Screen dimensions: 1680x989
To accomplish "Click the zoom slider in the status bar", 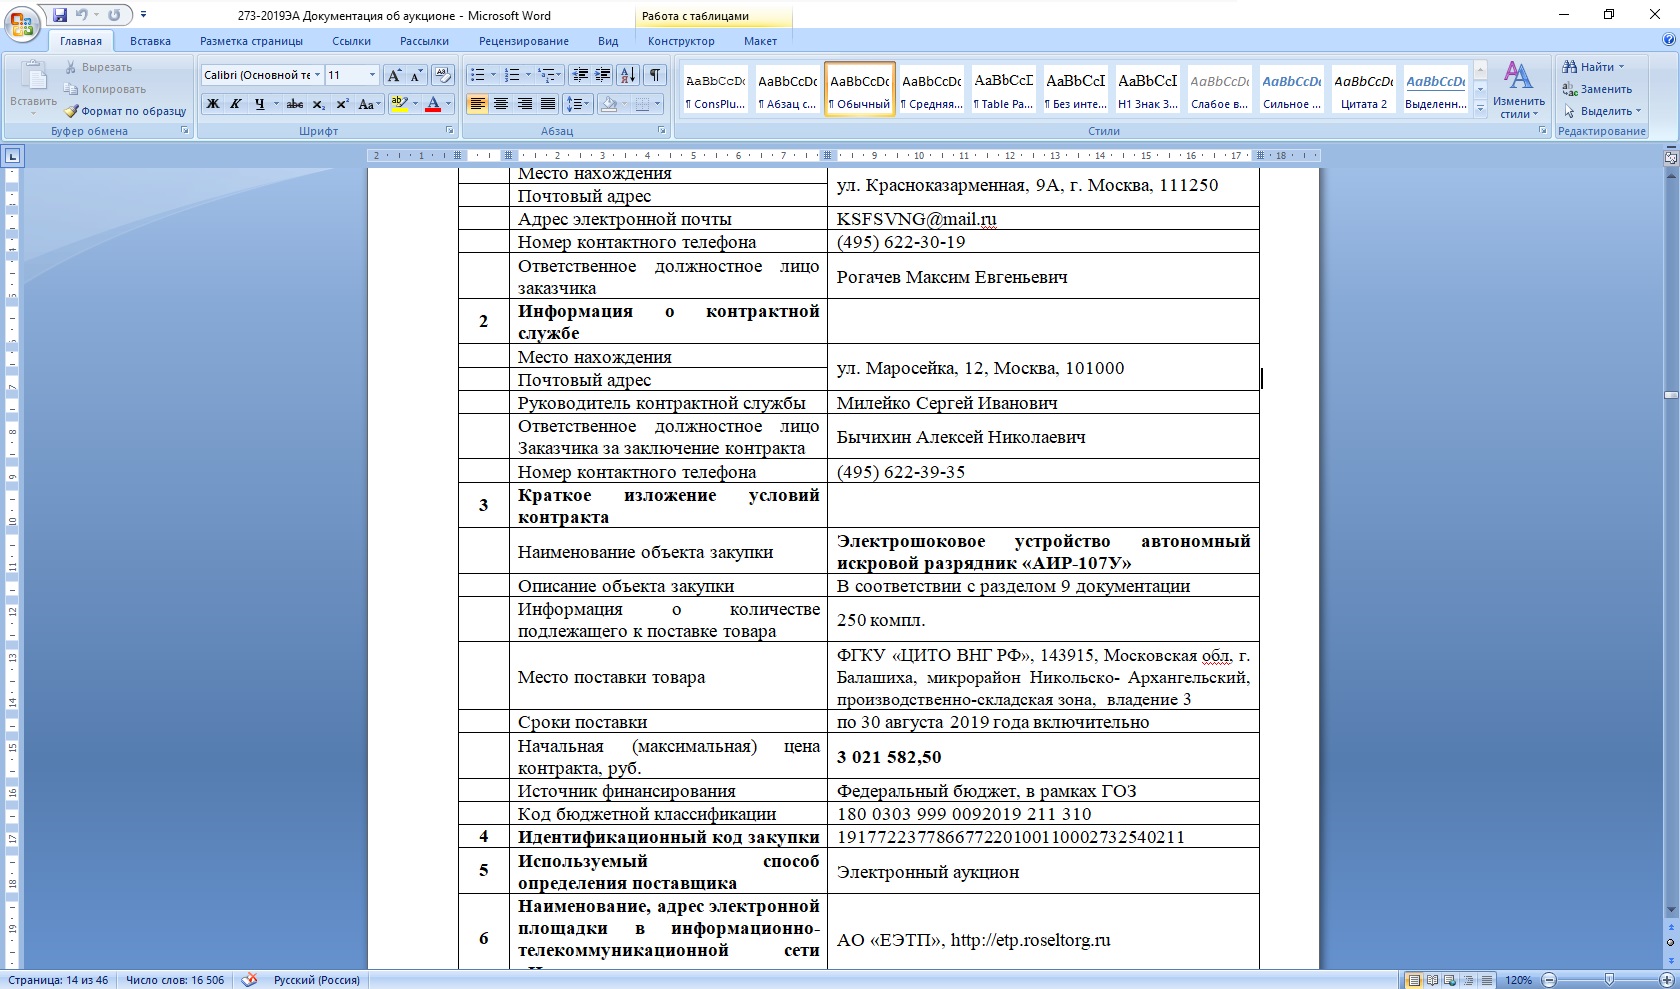I will pyautogui.click(x=1609, y=980).
